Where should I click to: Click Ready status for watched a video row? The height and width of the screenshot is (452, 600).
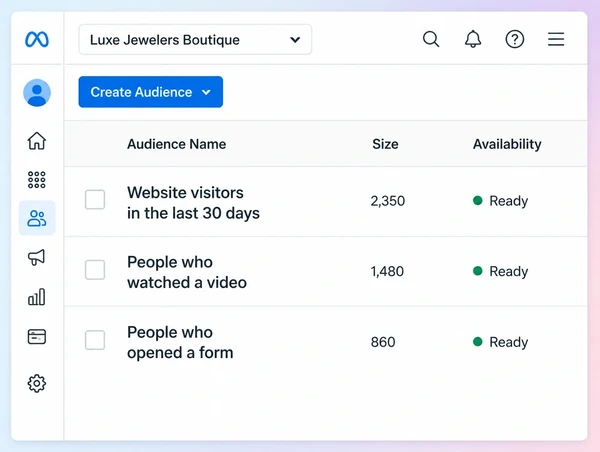click(501, 271)
